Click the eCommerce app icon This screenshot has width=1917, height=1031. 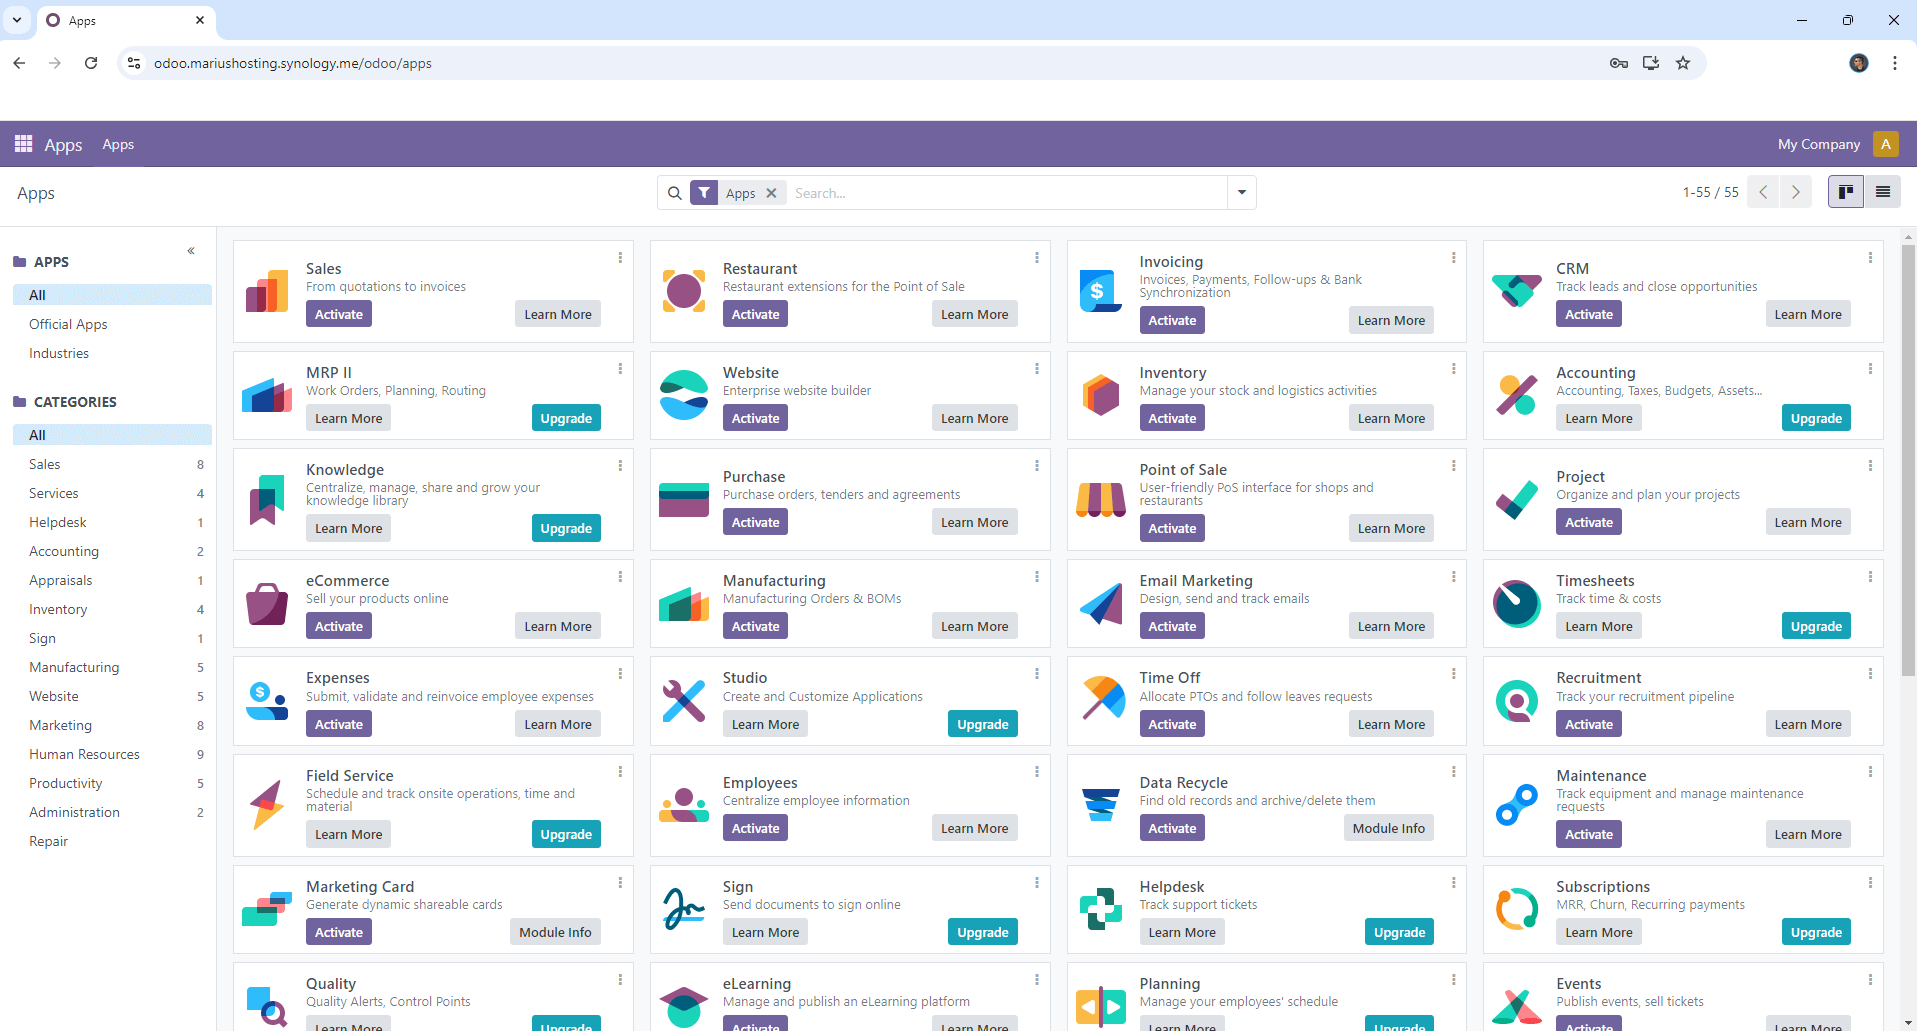(x=267, y=603)
